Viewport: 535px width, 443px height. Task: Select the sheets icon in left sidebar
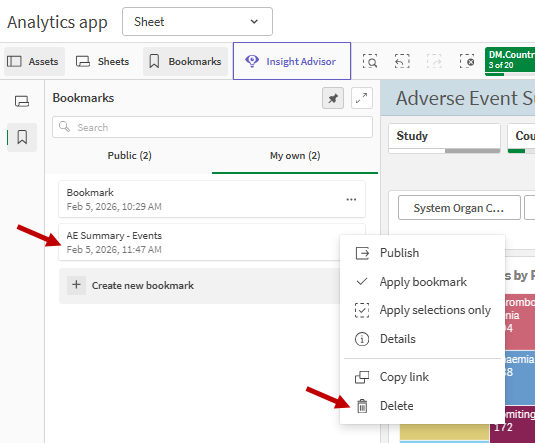[x=22, y=101]
